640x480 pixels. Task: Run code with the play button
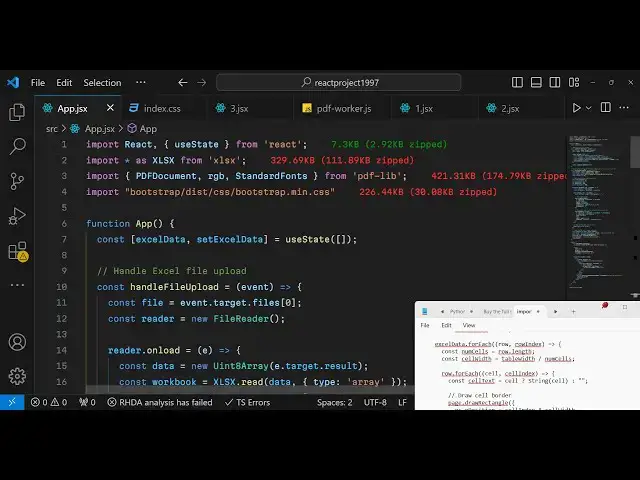coord(576,108)
